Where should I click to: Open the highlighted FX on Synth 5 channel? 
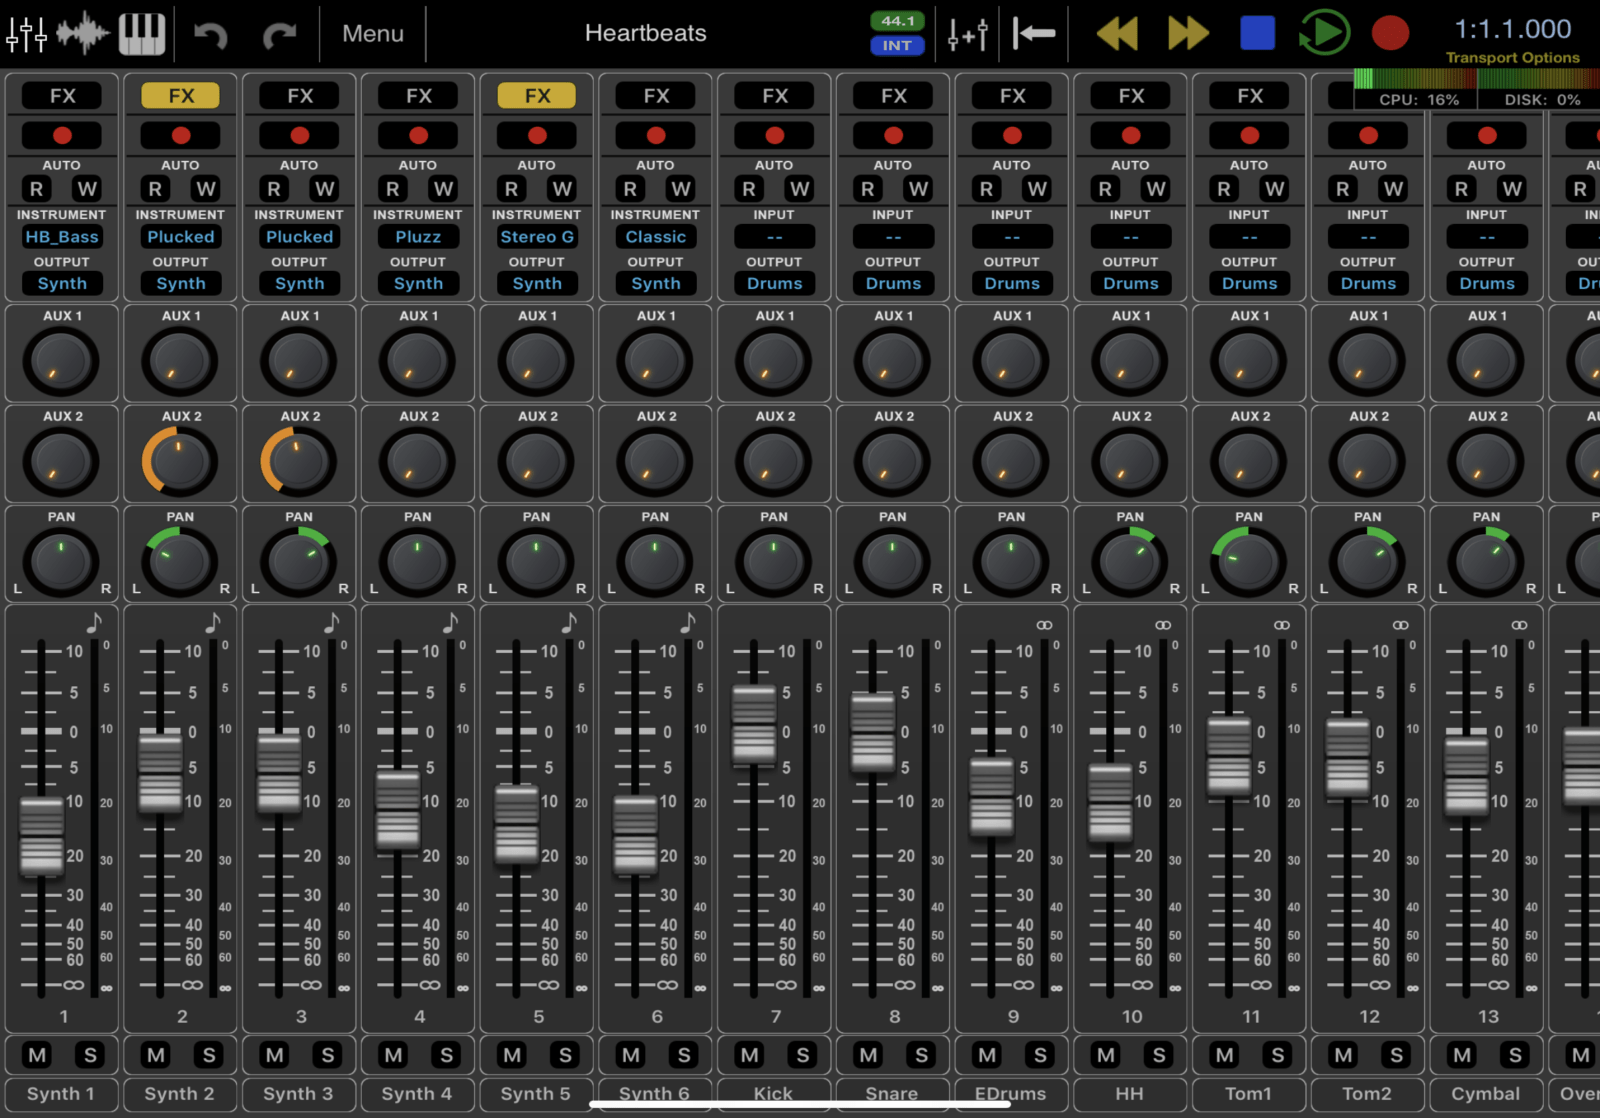point(537,96)
